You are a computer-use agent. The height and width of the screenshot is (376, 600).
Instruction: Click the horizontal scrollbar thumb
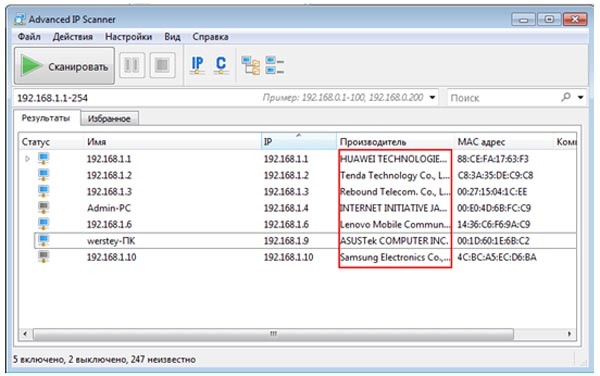(x=273, y=334)
